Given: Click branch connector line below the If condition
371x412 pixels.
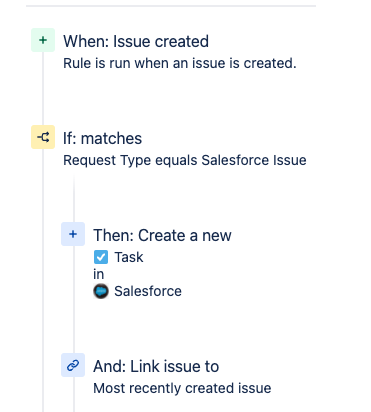Looking at the screenshot, I should tap(74, 199).
